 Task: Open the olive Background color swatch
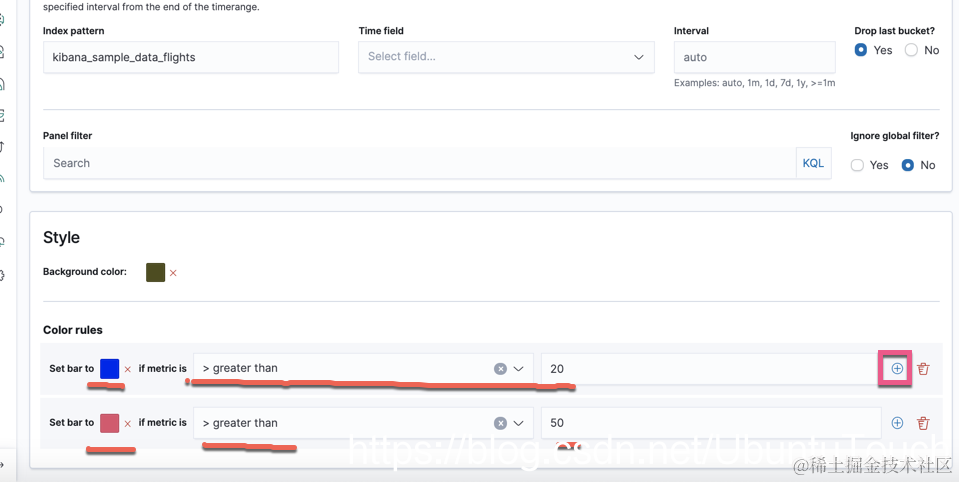tap(155, 272)
